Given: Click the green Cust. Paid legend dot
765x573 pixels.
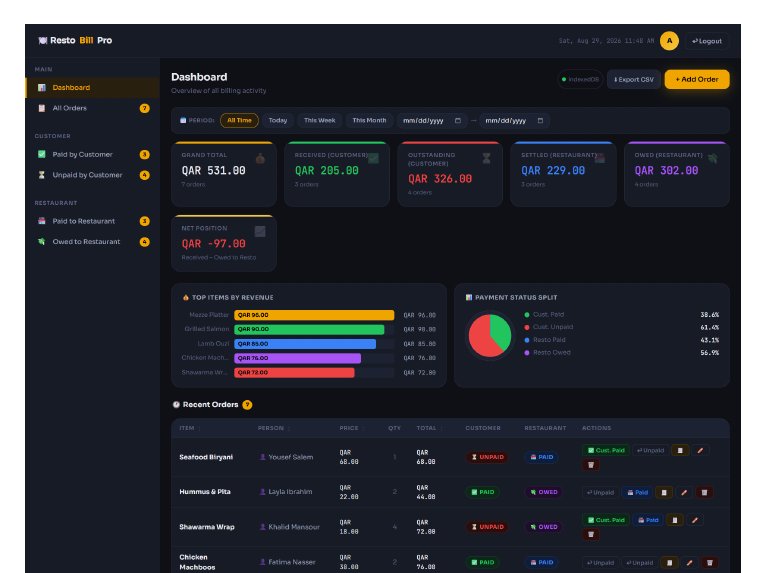Looking at the screenshot, I should [x=527, y=315].
